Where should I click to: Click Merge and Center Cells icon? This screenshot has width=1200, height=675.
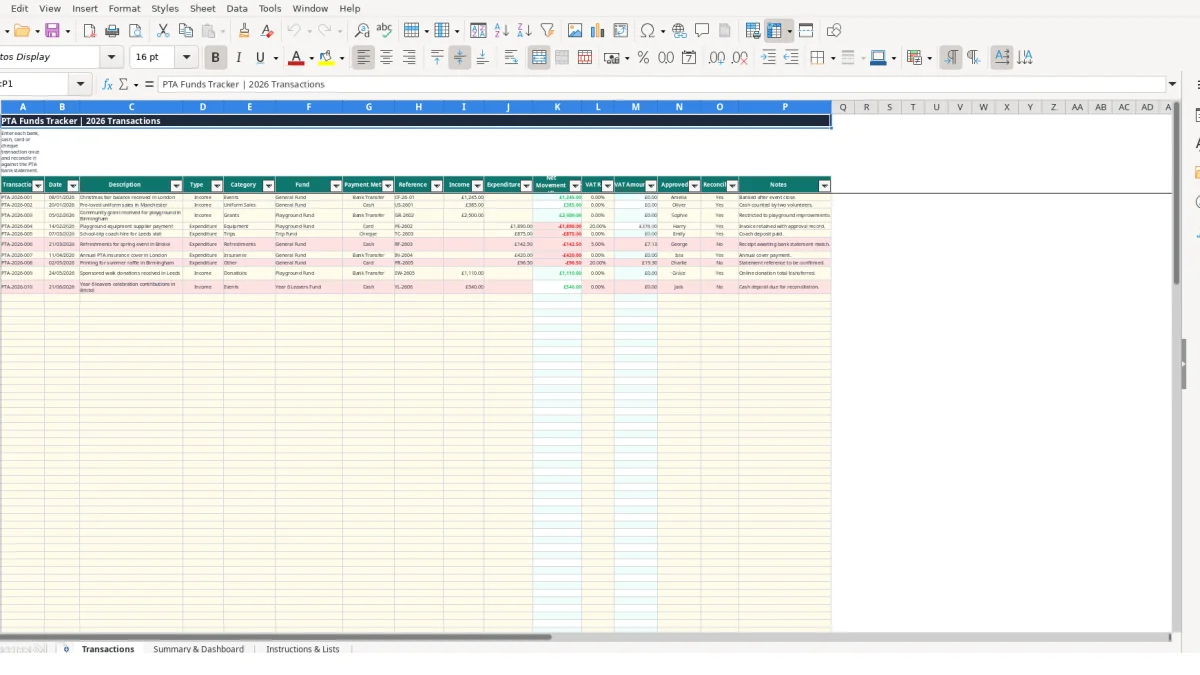coord(539,58)
